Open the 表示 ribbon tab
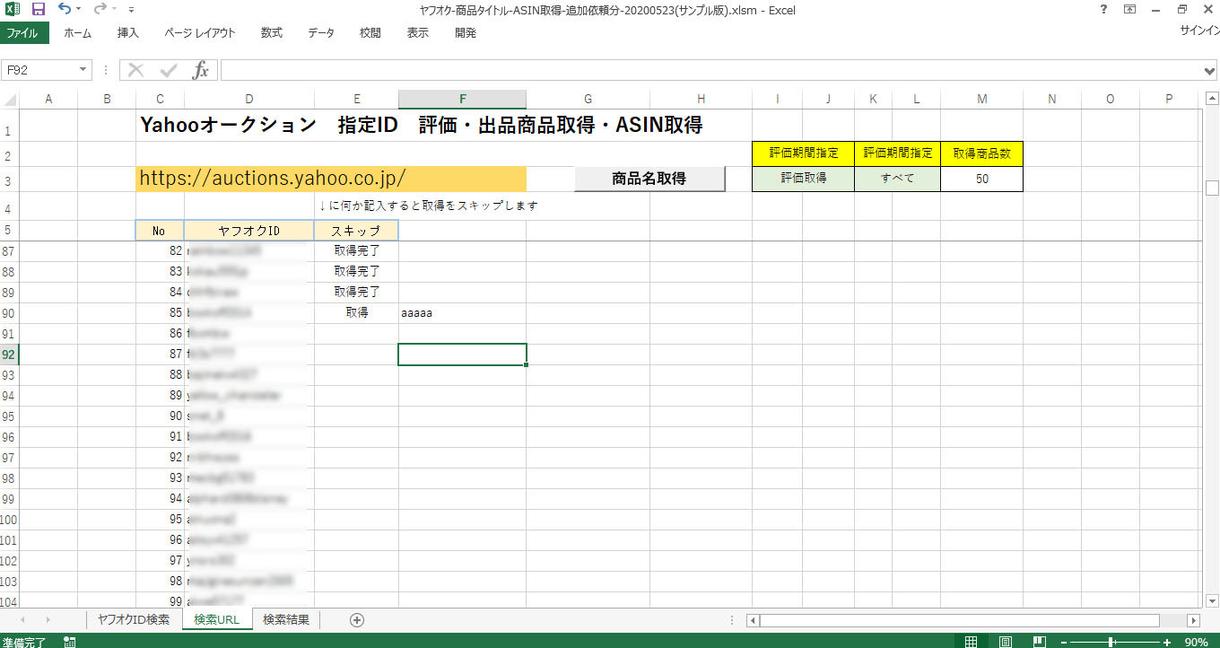1220x648 pixels. [418, 33]
